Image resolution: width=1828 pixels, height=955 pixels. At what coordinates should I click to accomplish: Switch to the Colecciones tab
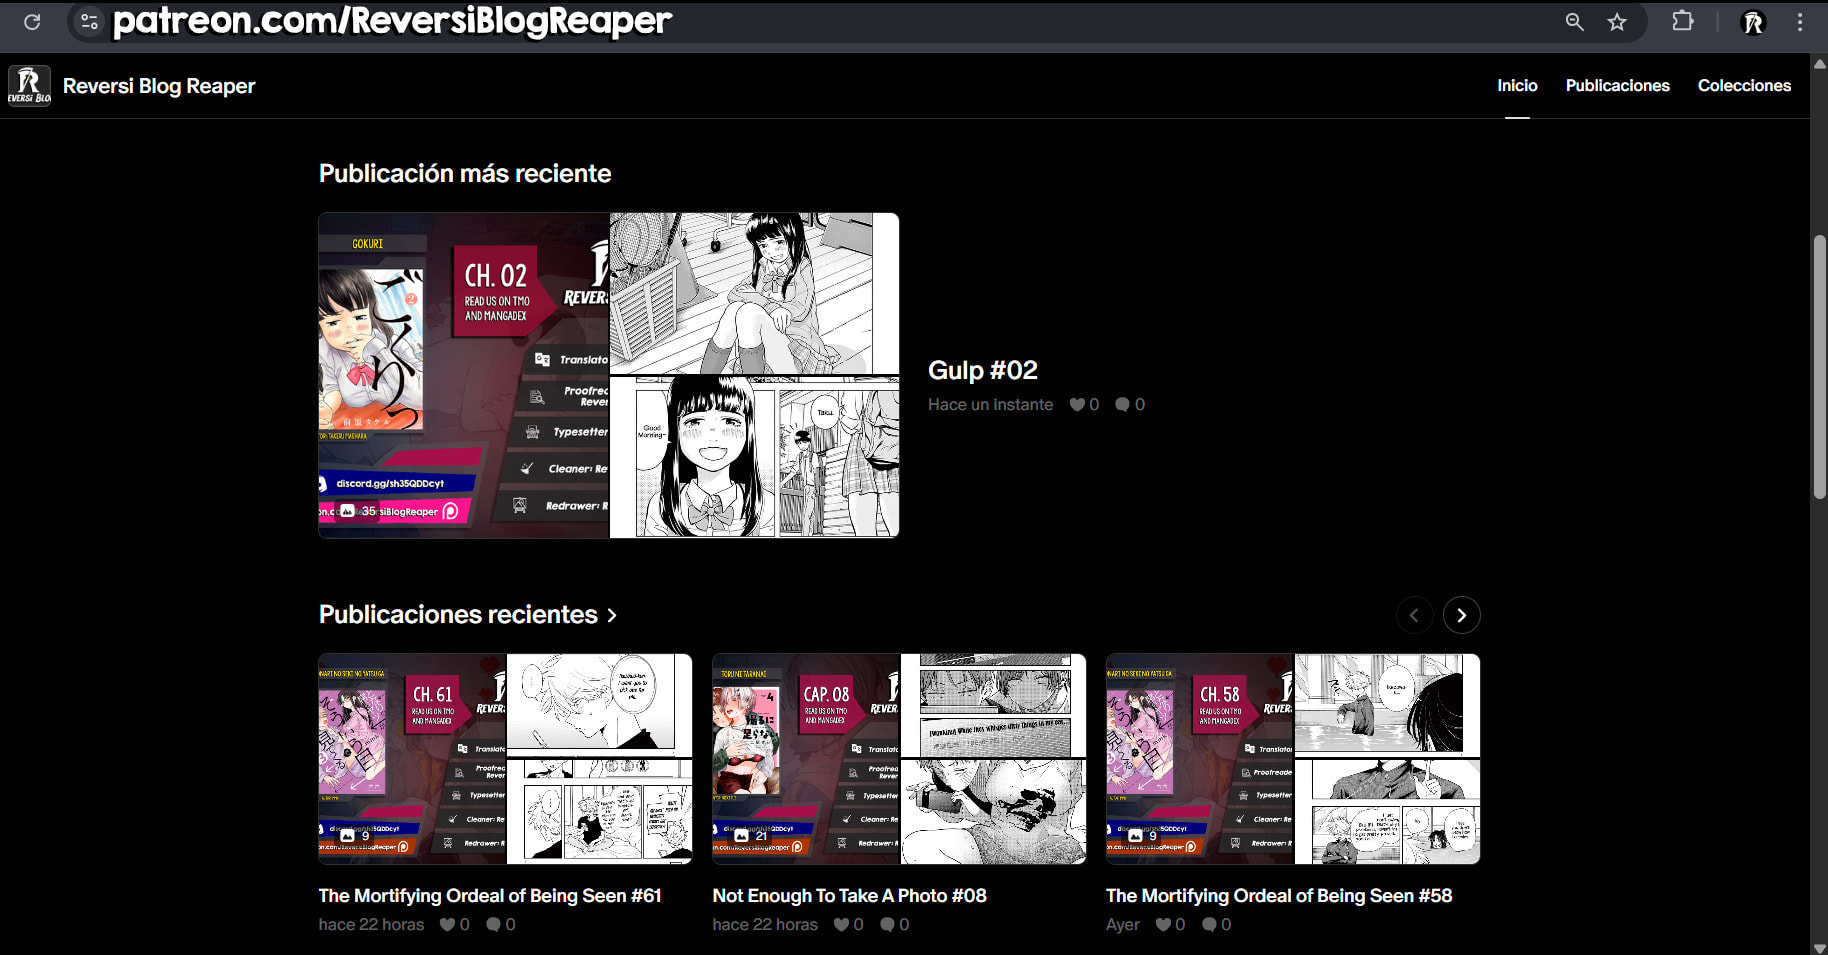tap(1744, 86)
